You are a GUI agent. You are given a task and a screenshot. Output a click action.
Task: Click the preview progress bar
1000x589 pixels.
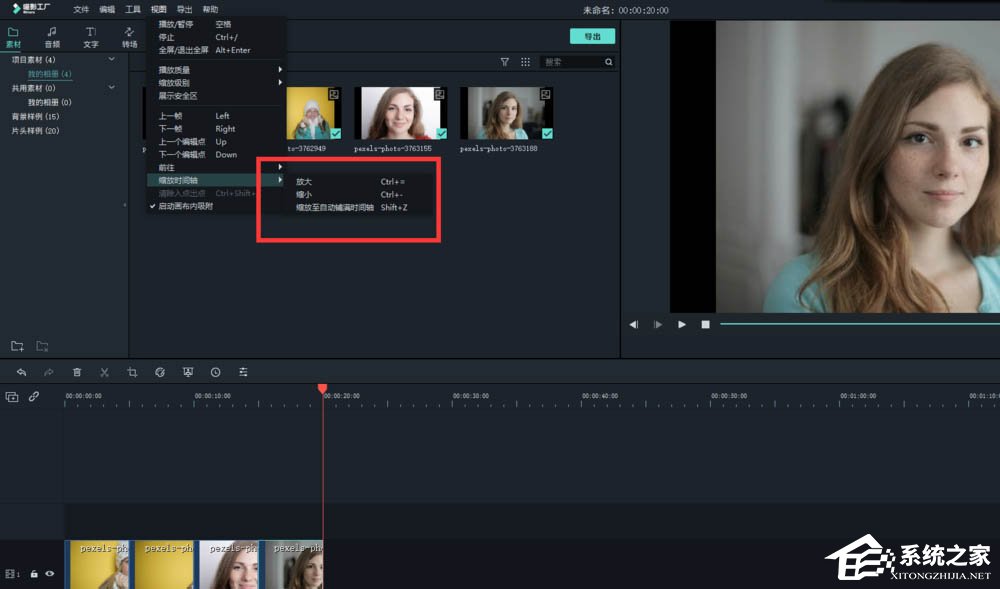[860, 324]
